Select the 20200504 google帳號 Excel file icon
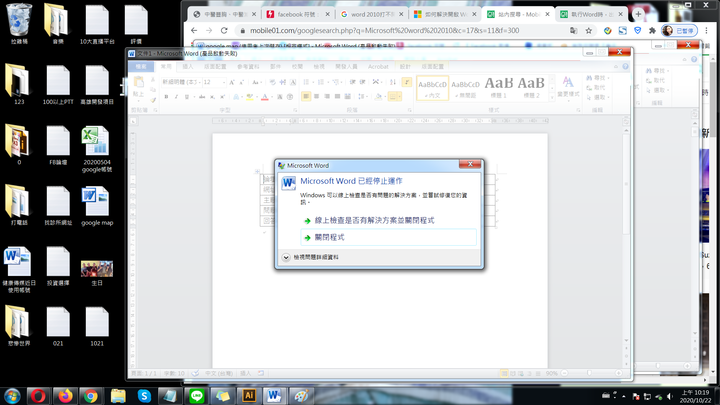This screenshot has width=720, height=405. (x=97, y=149)
